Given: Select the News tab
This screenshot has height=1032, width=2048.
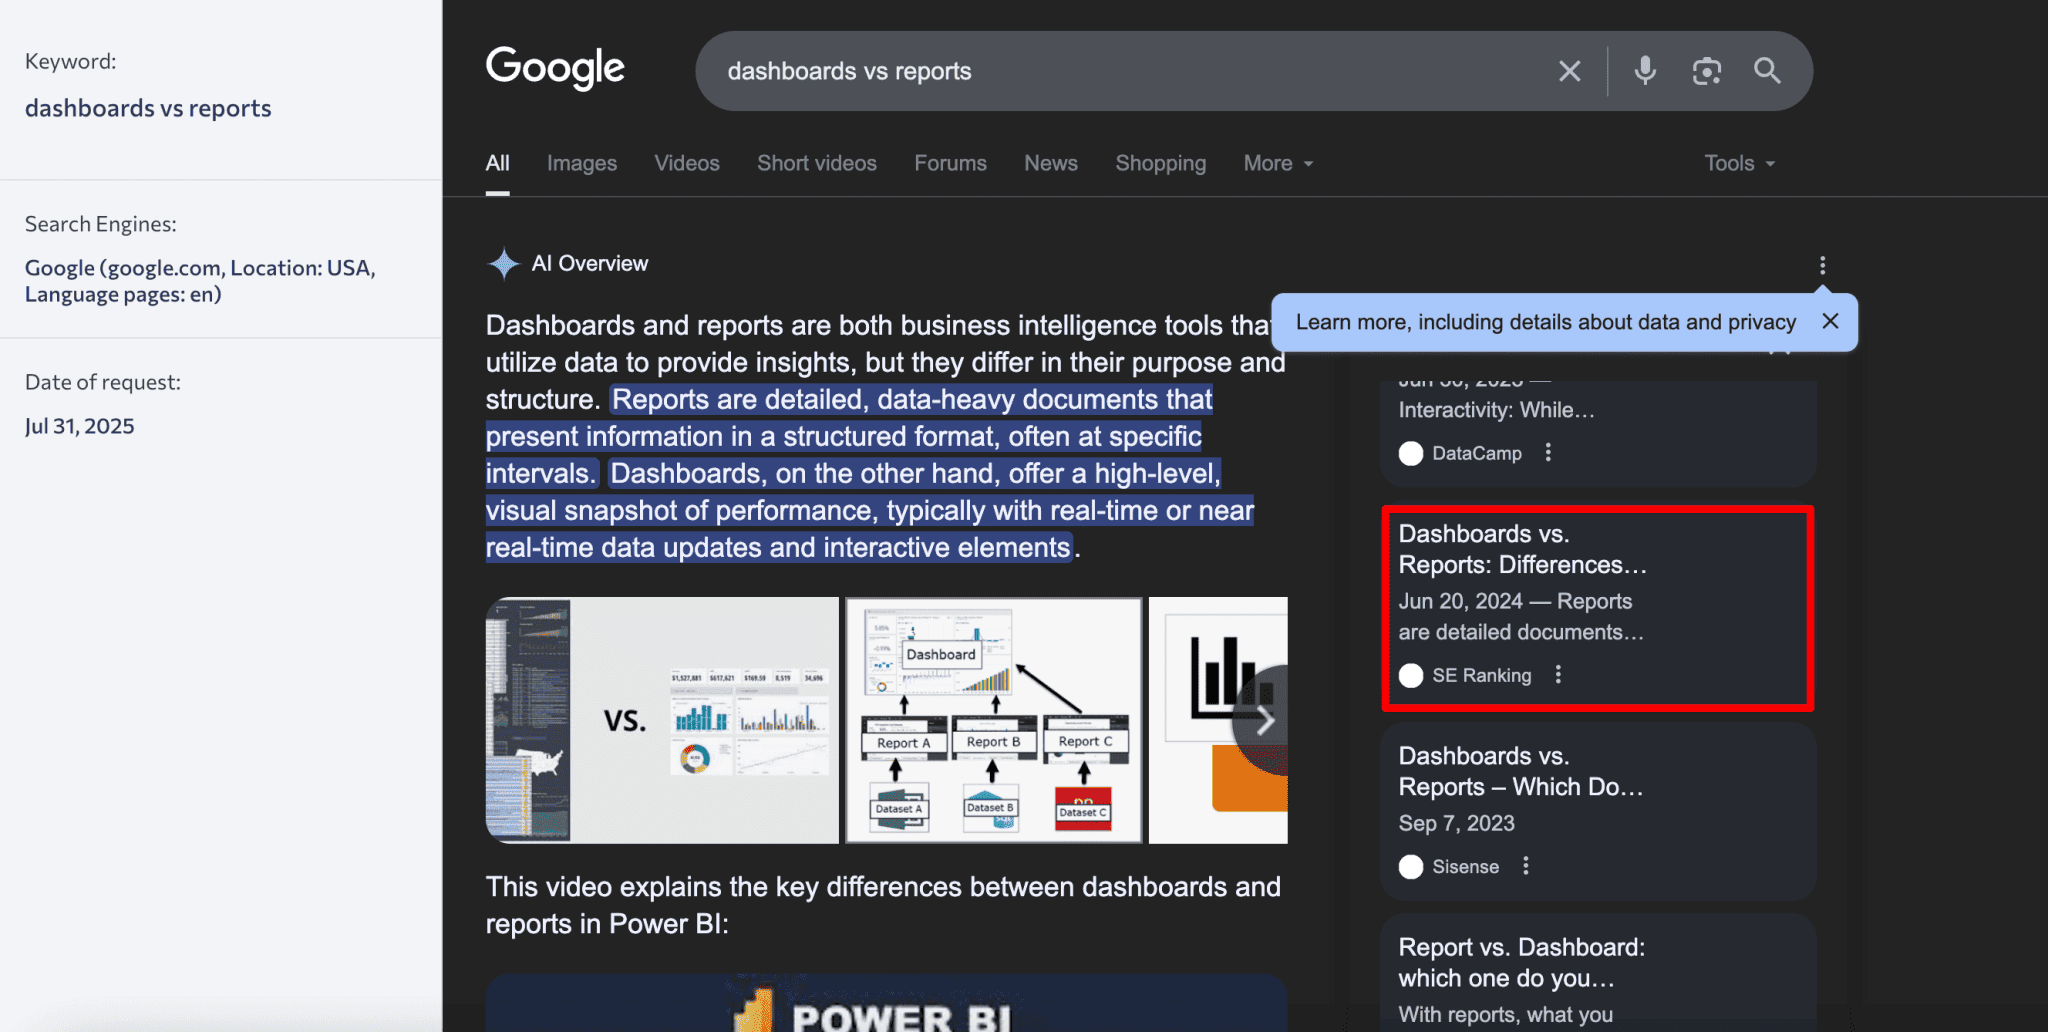Looking at the screenshot, I should click(x=1050, y=163).
